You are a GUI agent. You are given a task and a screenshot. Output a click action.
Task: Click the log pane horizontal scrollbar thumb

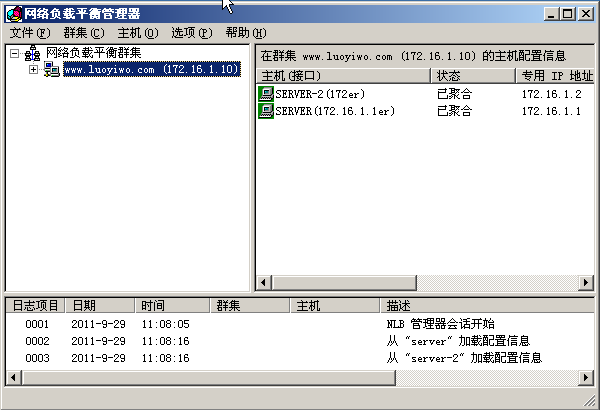pos(209,377)
